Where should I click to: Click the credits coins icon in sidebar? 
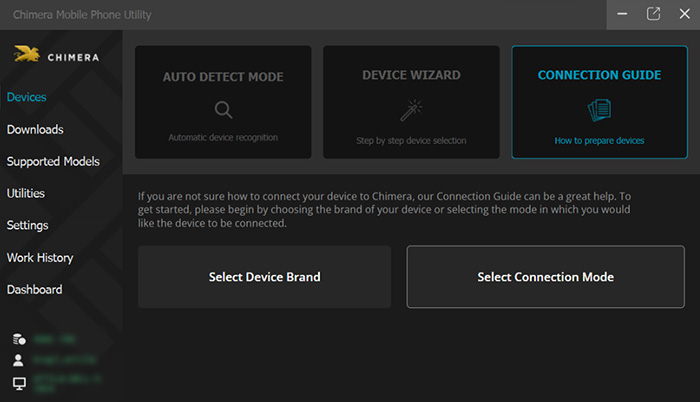click(x=18, y=339)
